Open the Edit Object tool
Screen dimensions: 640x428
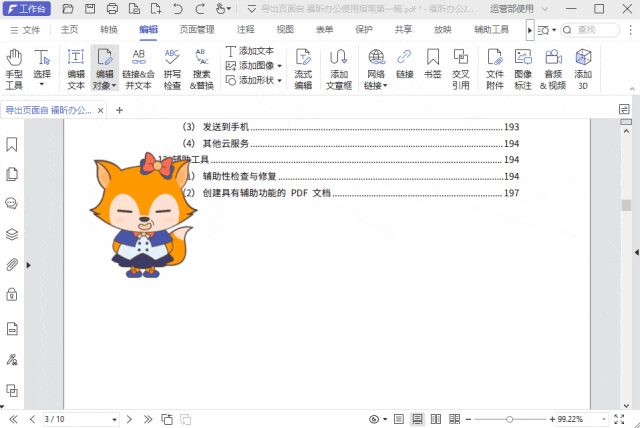click(104, 69)
